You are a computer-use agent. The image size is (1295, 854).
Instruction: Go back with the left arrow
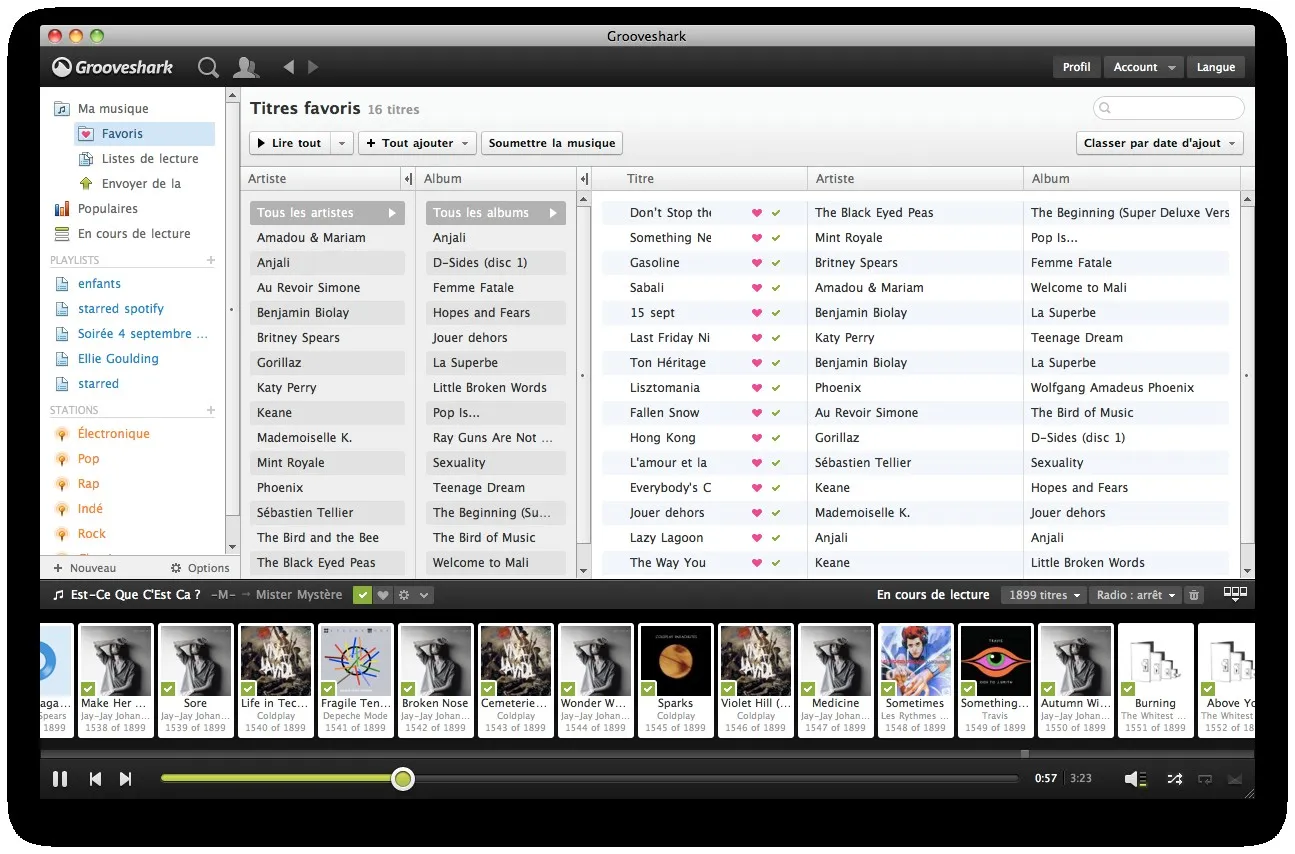coord(289,67)
